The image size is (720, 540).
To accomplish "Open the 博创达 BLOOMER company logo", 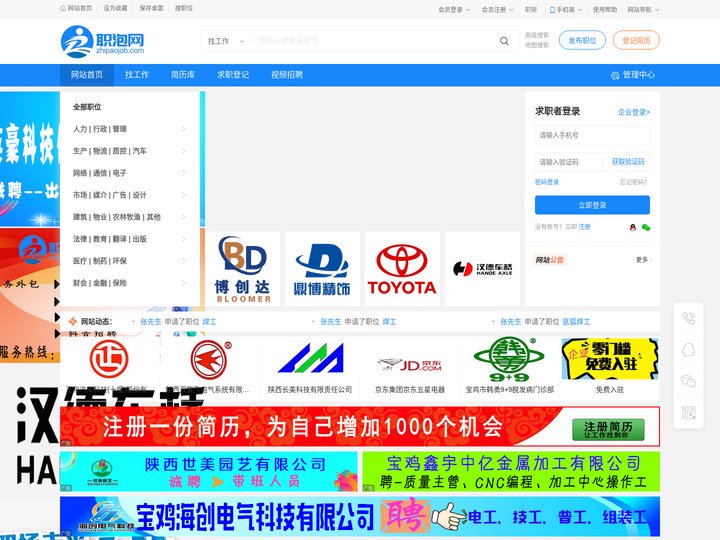I will 242,269.
